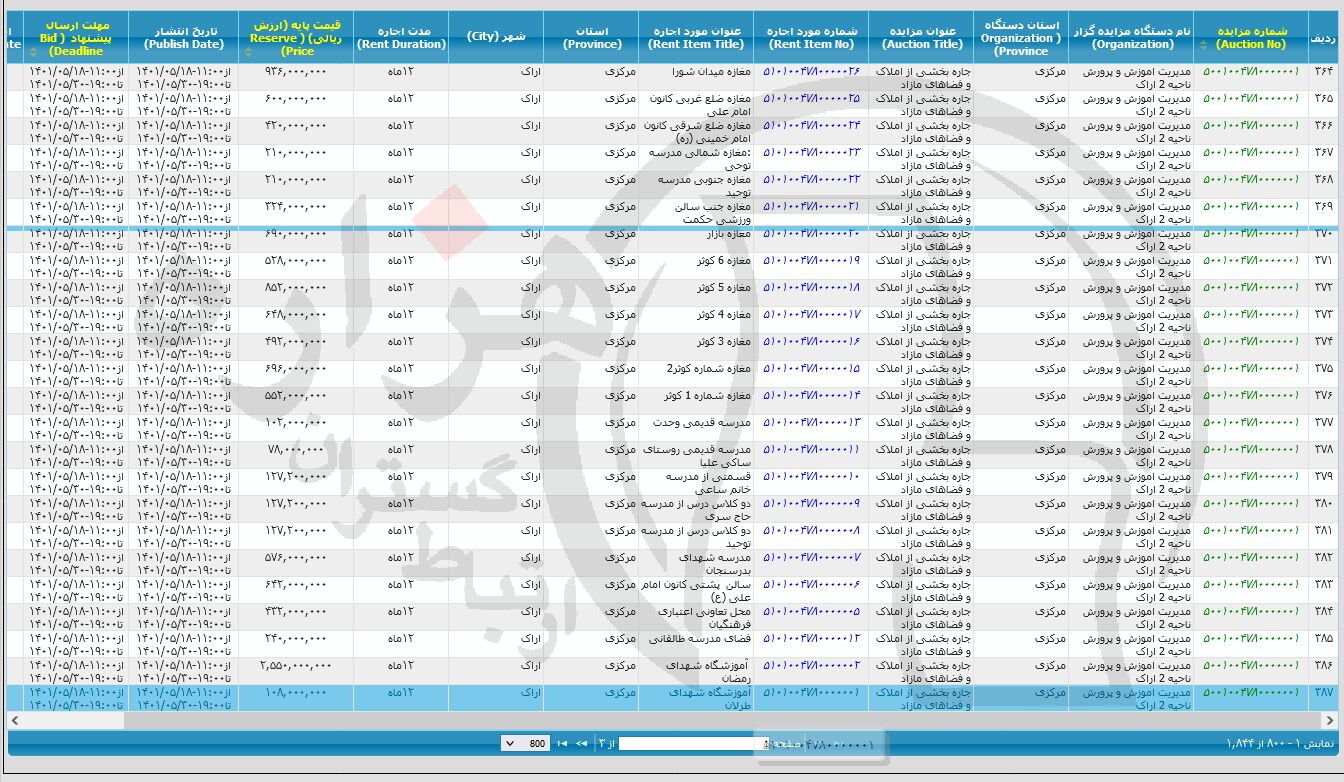Click duration ۱۲ماه in row ۳۸۳

(x=401, y=584)
